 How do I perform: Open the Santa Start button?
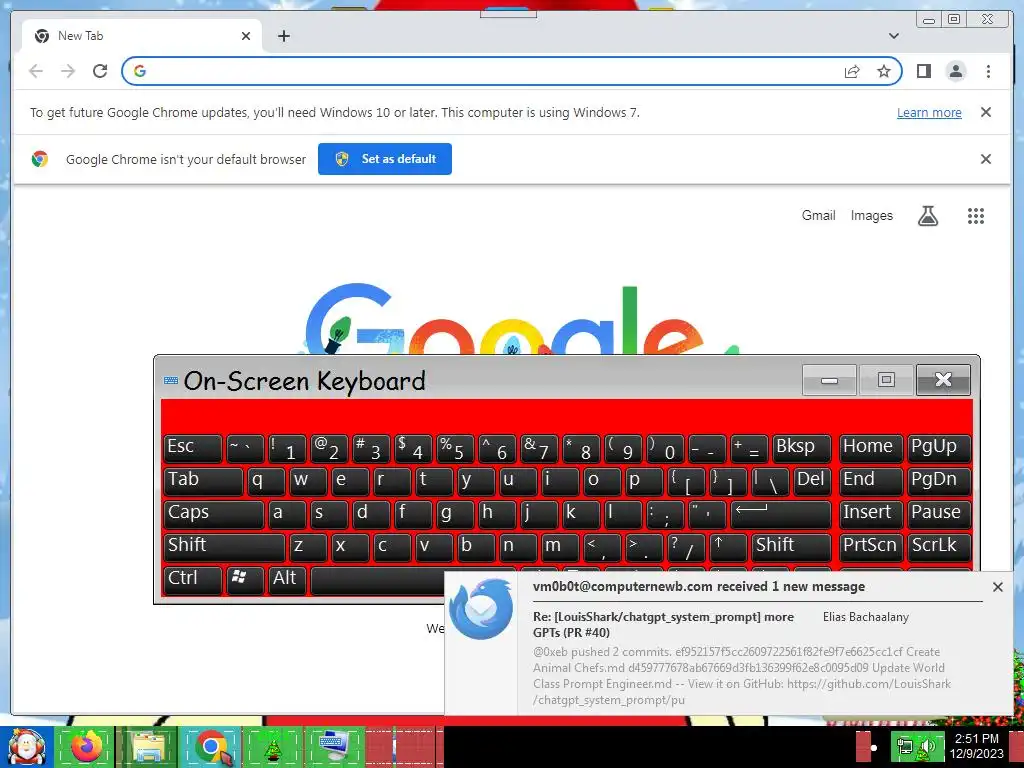(x=25, y=747)
